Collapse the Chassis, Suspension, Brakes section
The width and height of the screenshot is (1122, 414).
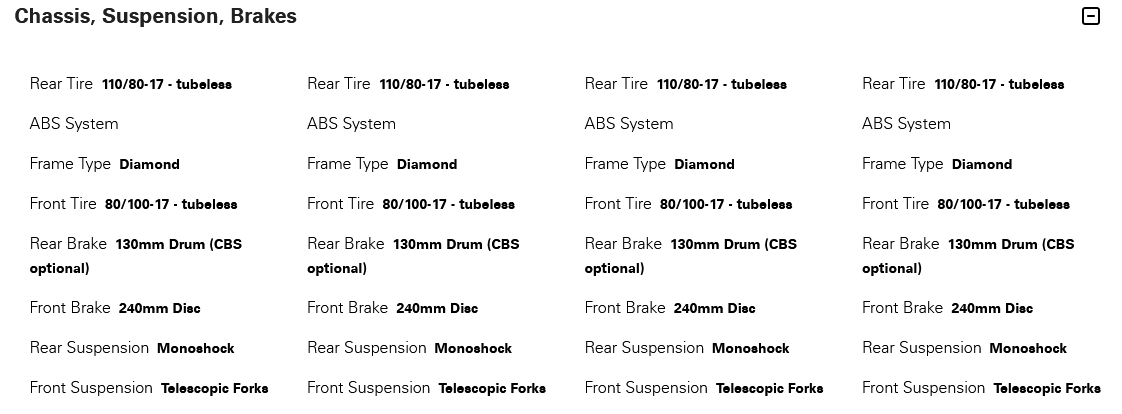(x=1090, y=16)
